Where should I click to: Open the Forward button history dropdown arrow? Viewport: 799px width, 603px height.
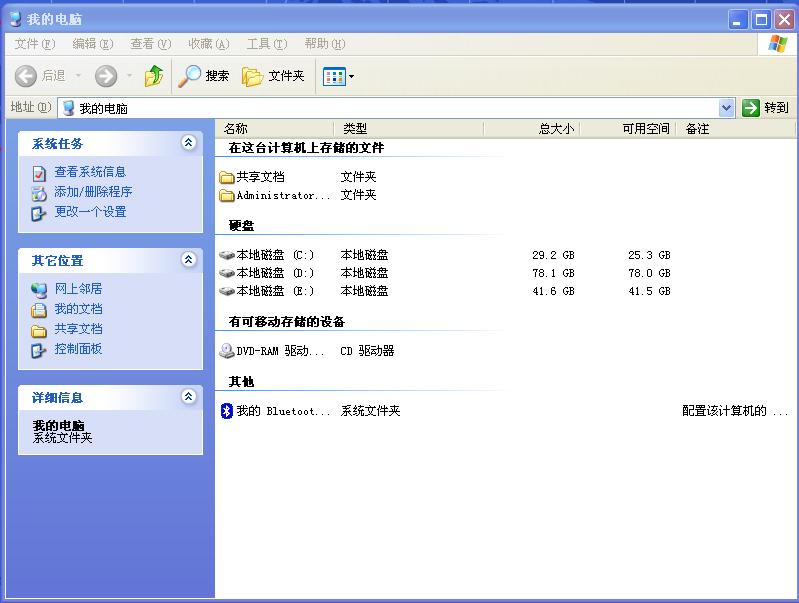129,76
